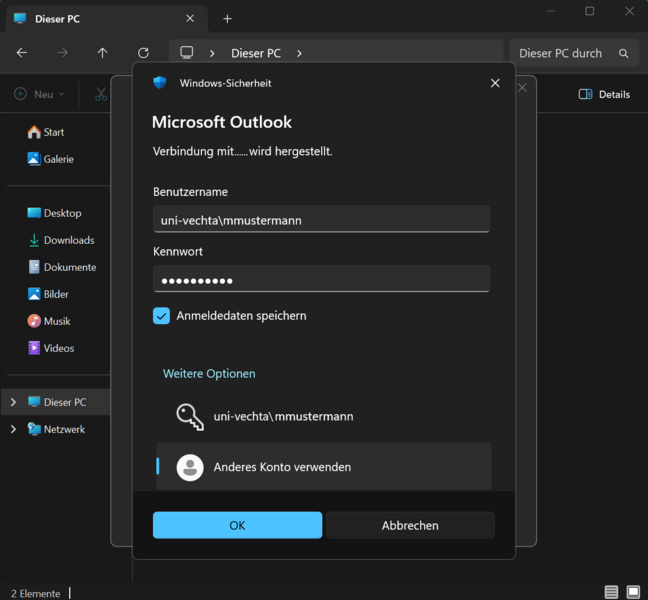Open Videos folder in sidebar
The height and width of the screenshot is (600, 648).
pos(50,348)
